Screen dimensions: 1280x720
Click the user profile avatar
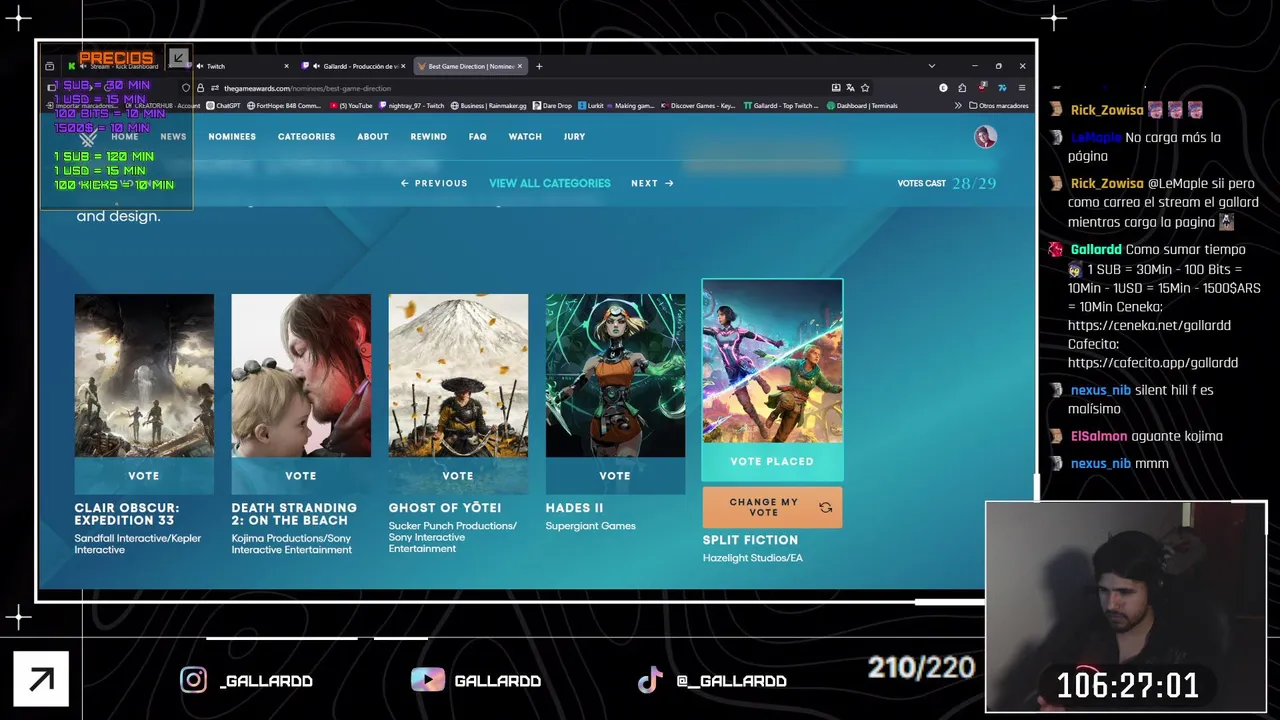(985, 137)
